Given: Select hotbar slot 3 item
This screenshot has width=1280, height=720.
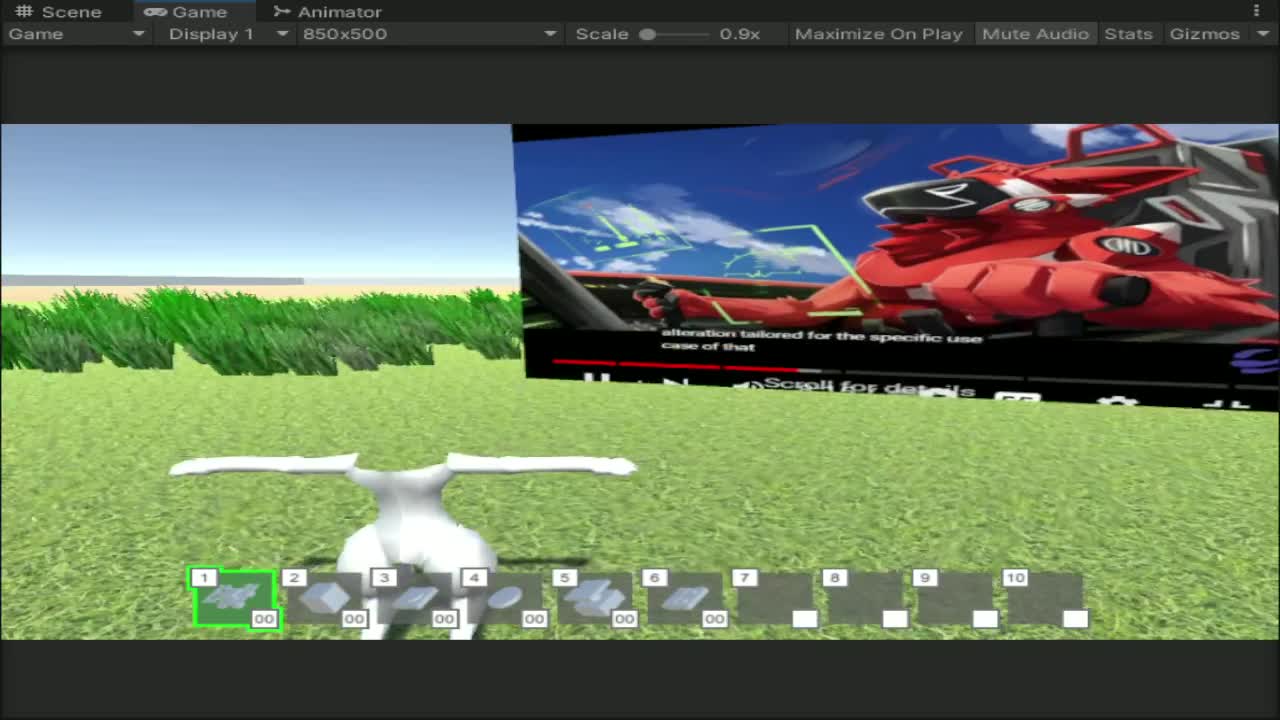Looking at the screenshot, I should (x=414, y=599).
